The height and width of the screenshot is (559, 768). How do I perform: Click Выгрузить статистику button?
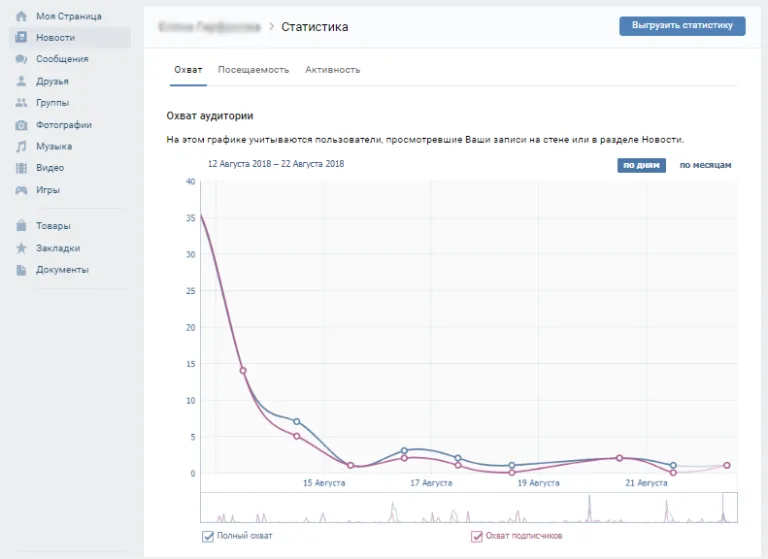[x=682, y=25]
